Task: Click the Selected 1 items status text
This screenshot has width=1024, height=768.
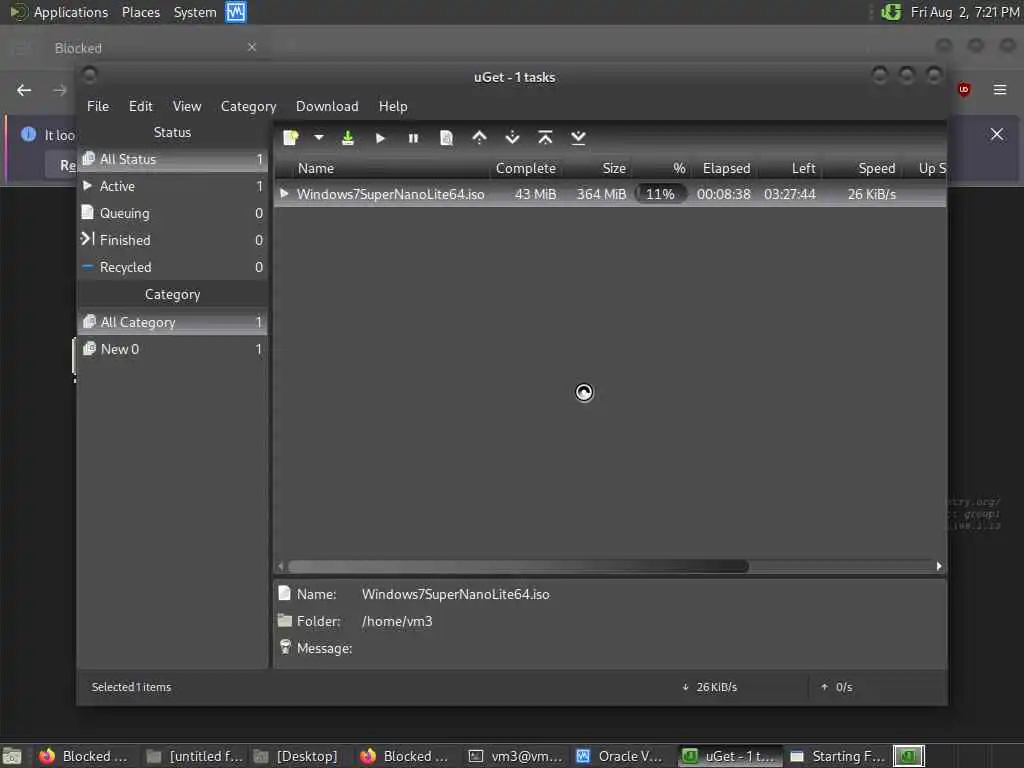Action: (x=131, y=687)
